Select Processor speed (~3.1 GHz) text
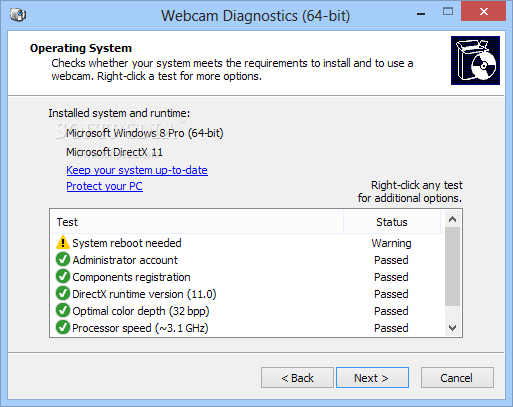513x407 pixels. pyautogui.click(x=140, y=328)
